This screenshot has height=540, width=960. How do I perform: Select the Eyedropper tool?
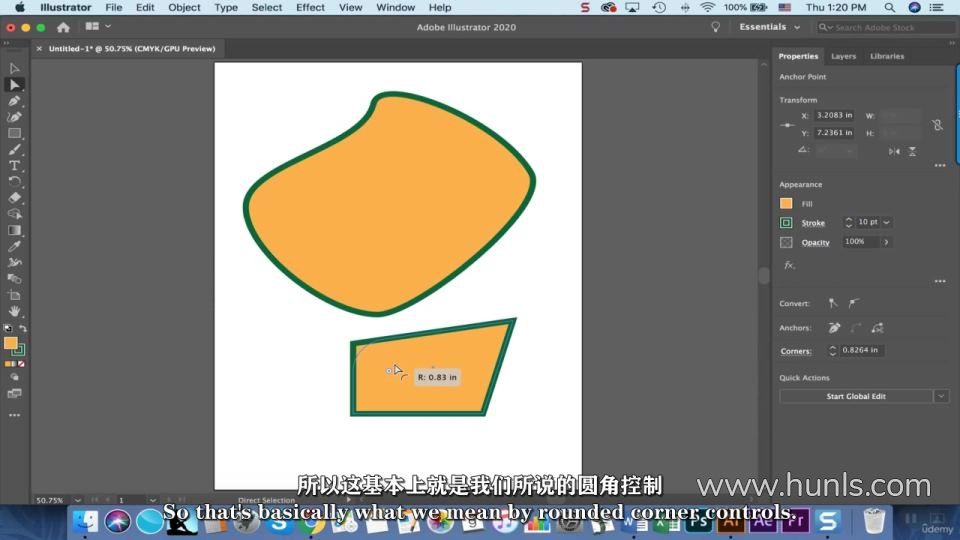[14, 246]
